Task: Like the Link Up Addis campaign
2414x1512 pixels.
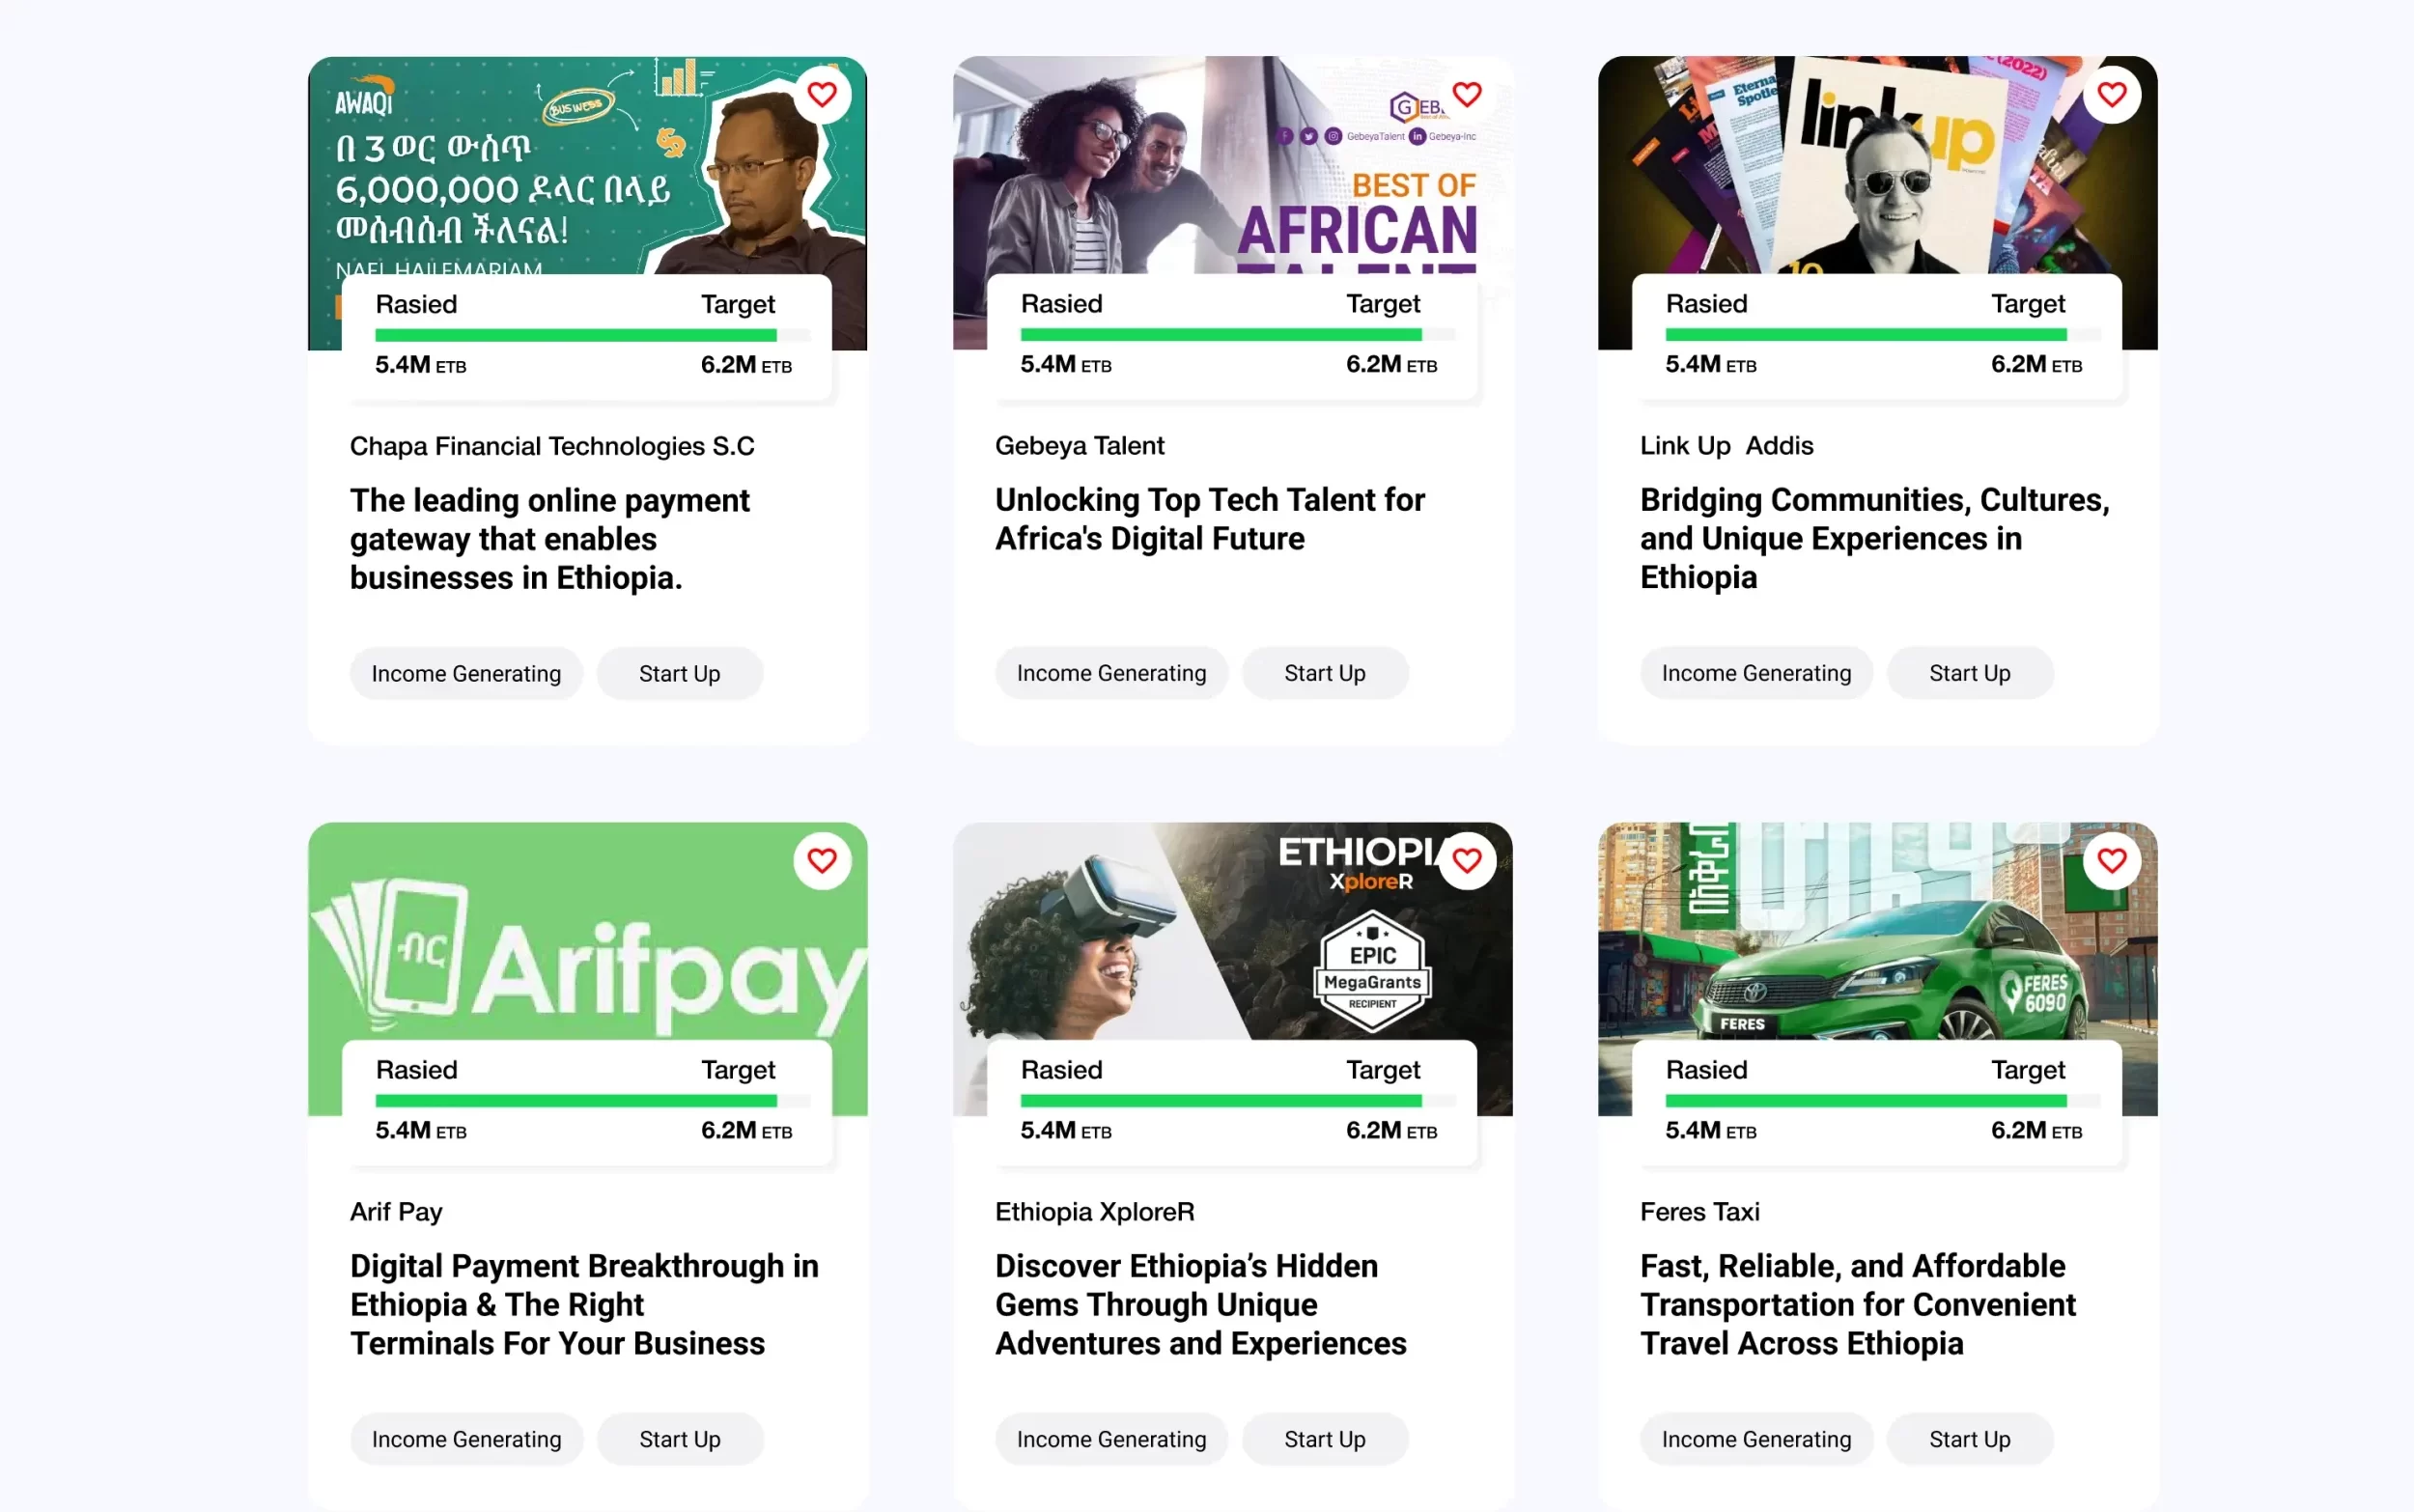Action: [2111, 95]
